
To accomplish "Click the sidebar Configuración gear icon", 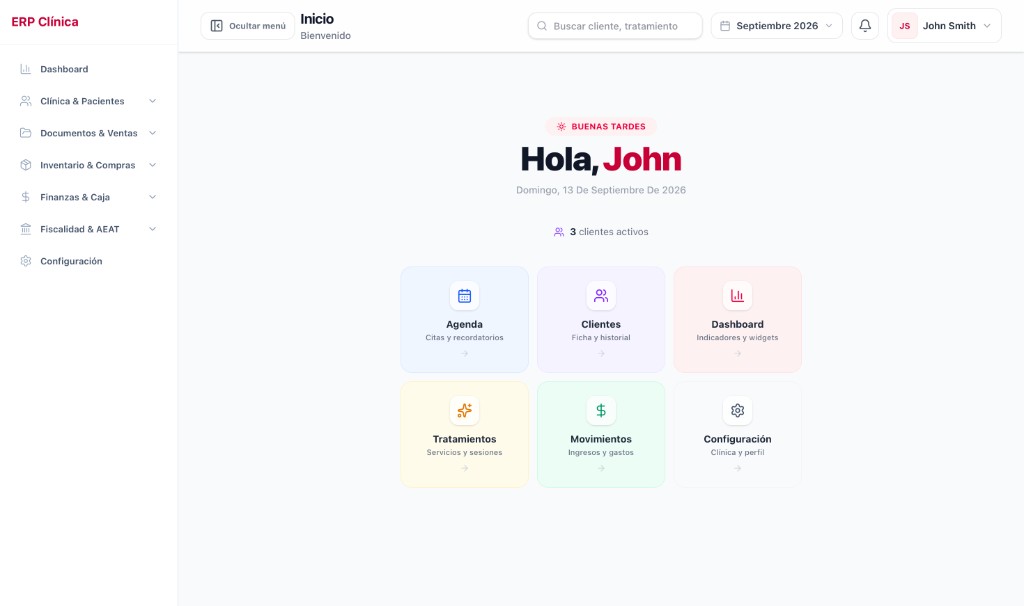I will [25, 261].
